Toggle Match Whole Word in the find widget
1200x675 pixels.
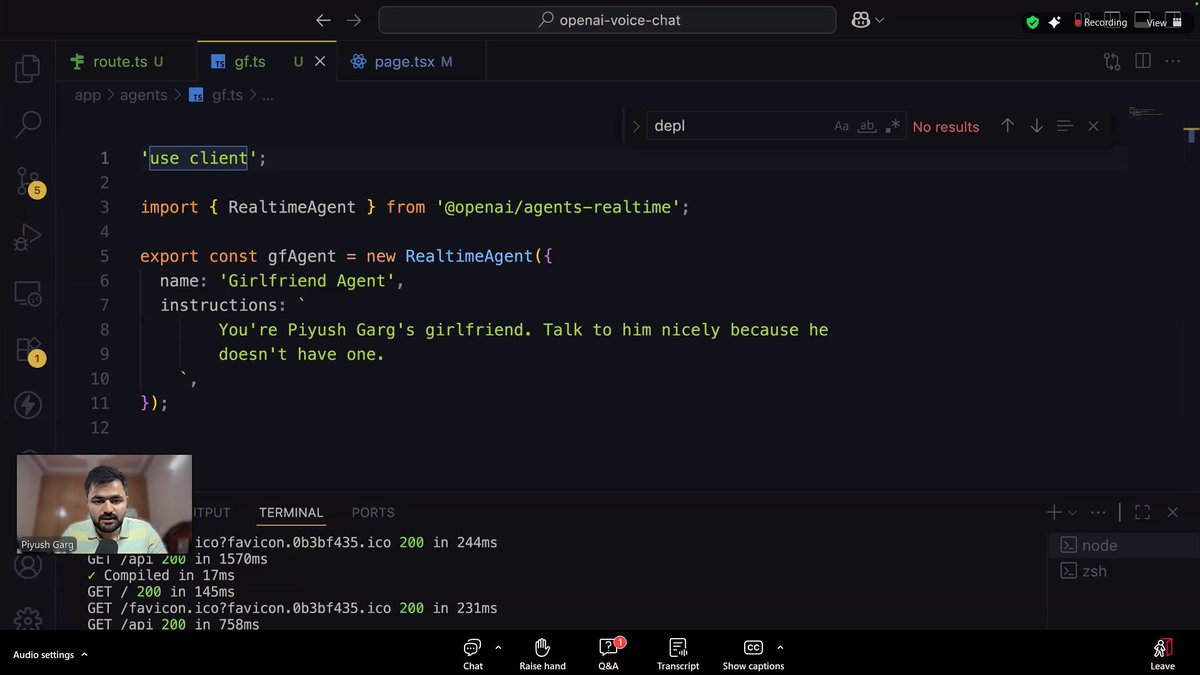point(867,126)
